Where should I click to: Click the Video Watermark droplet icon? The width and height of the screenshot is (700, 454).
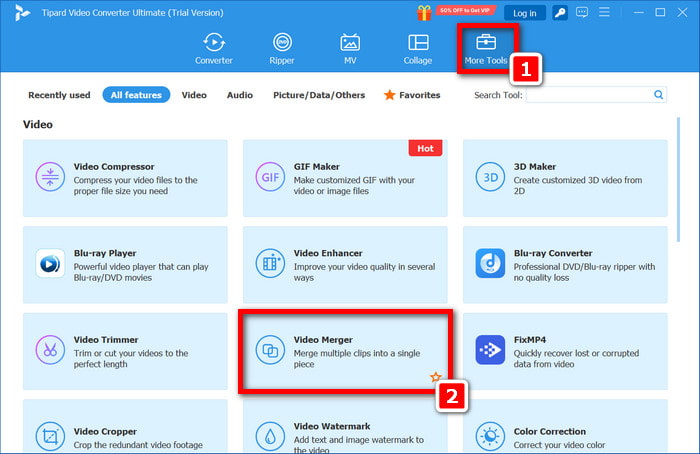click(270, 437)
